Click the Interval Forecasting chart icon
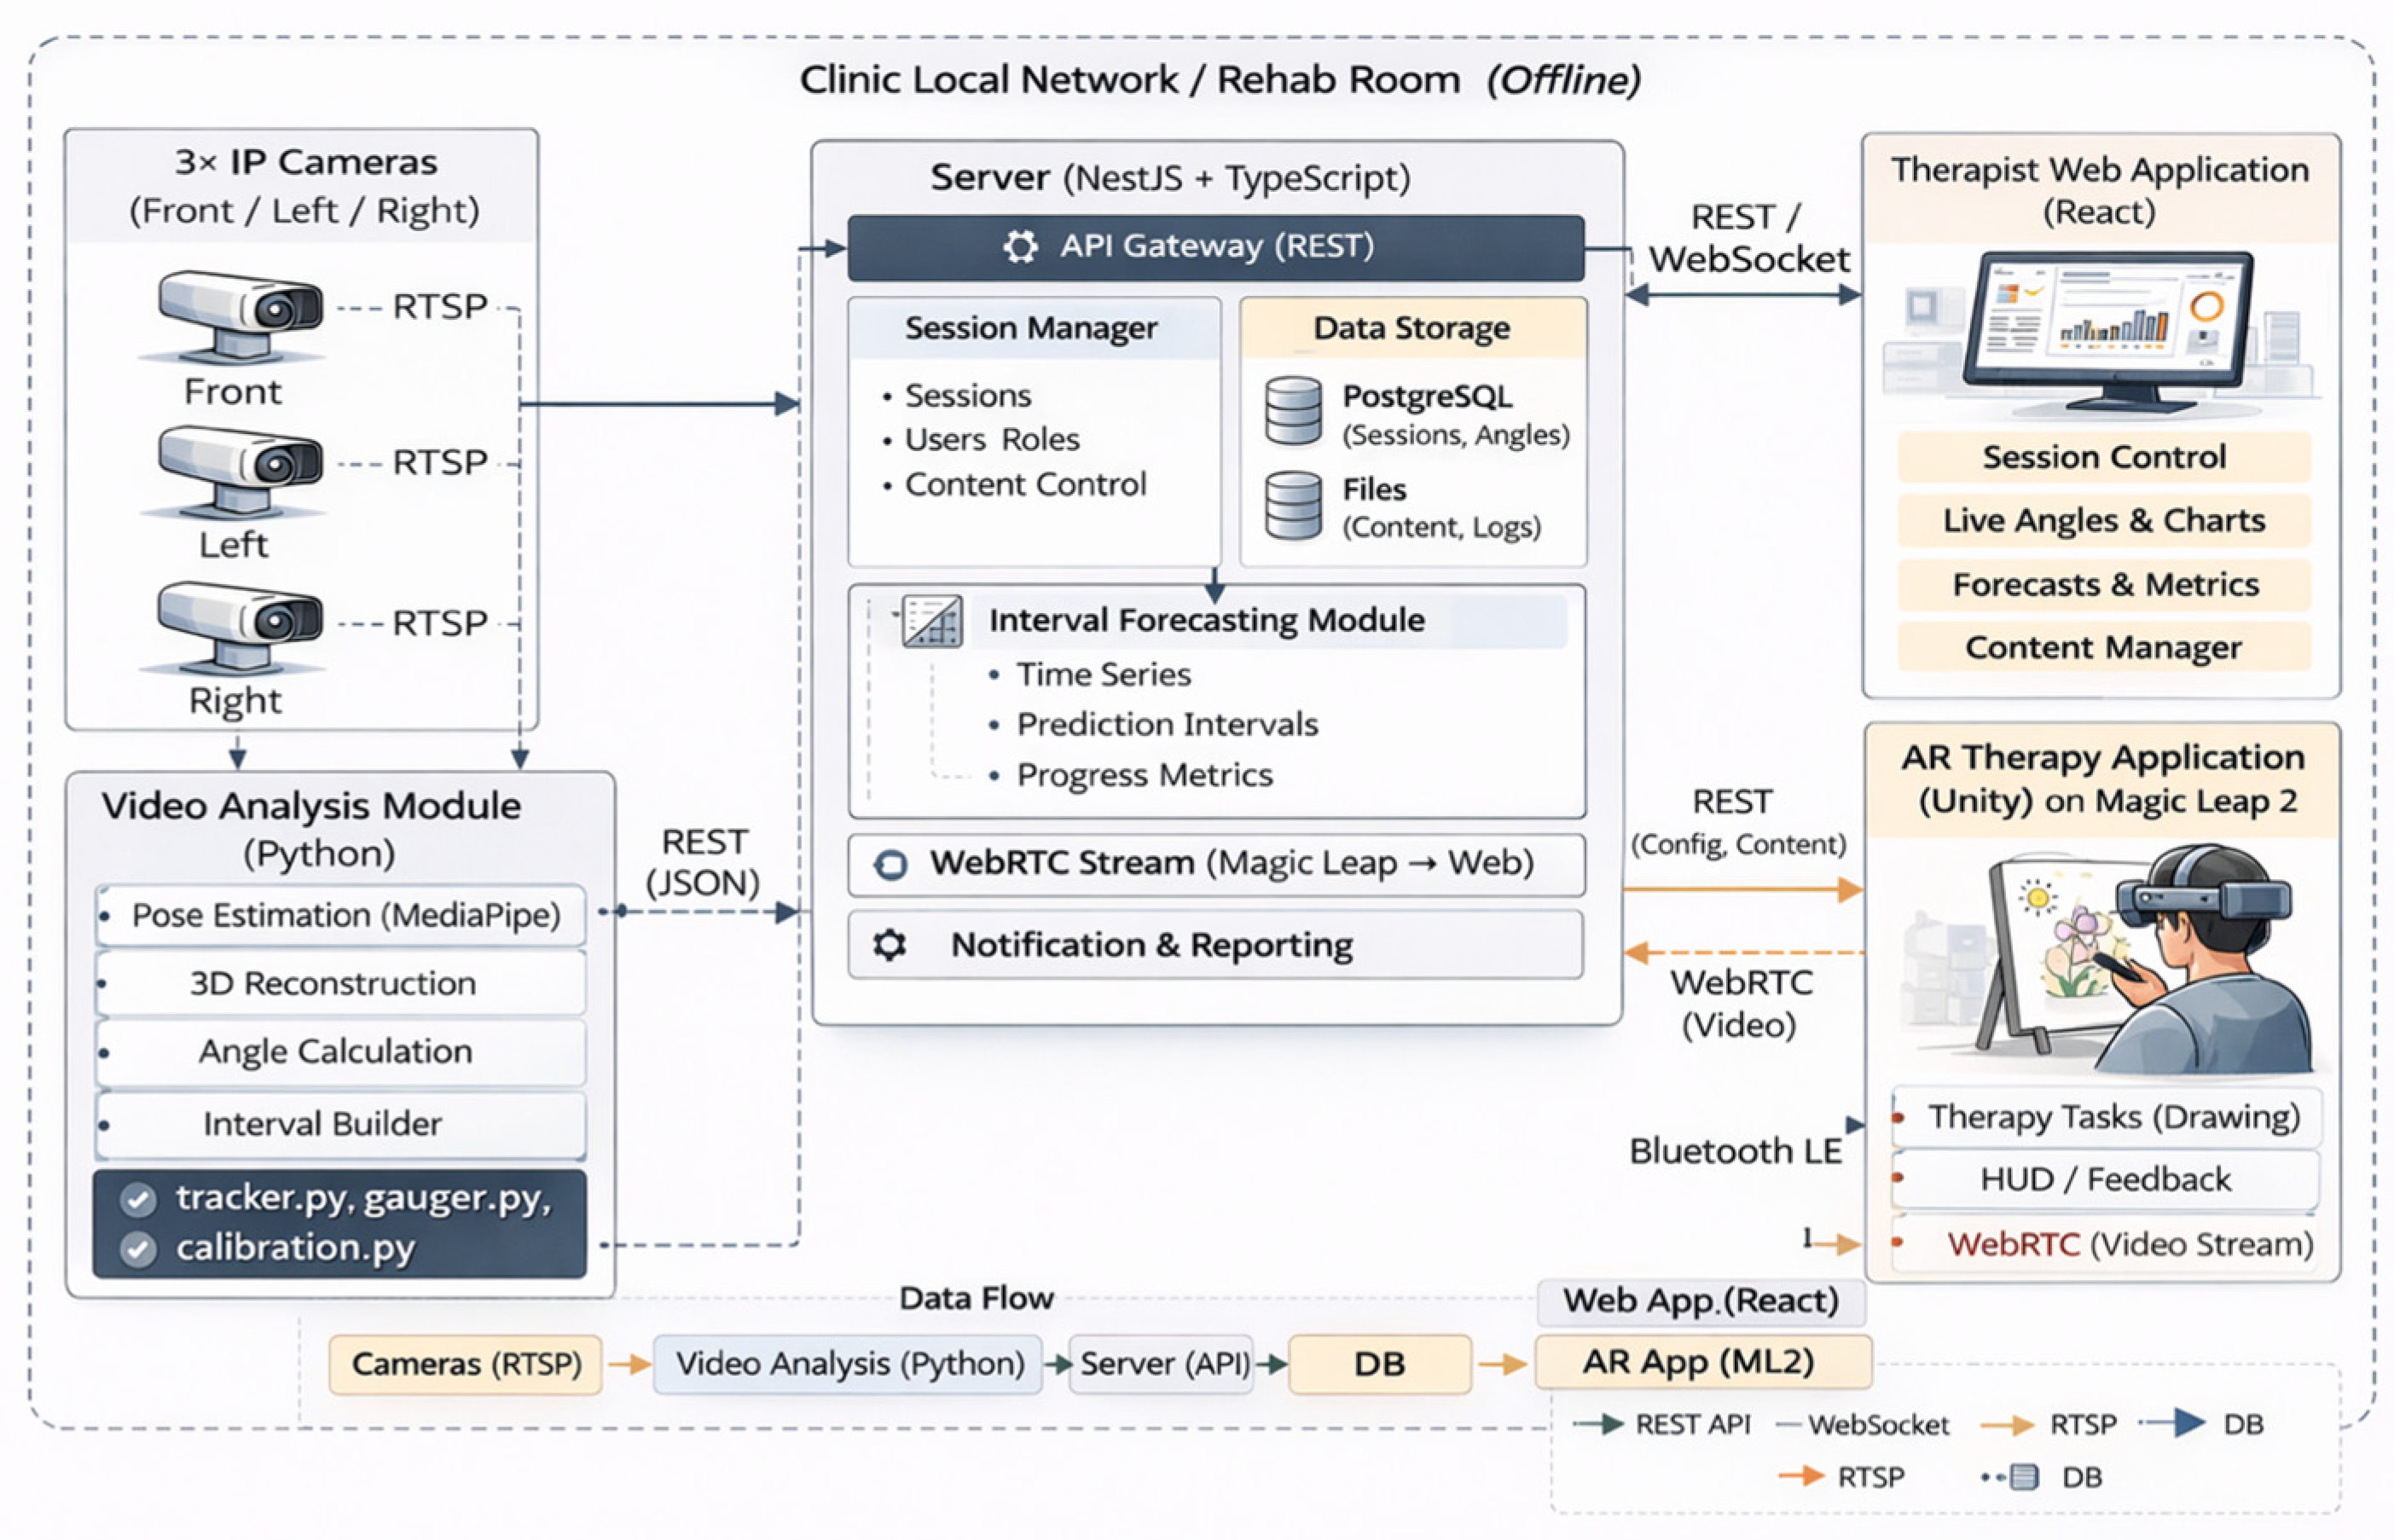 (931, 621)
